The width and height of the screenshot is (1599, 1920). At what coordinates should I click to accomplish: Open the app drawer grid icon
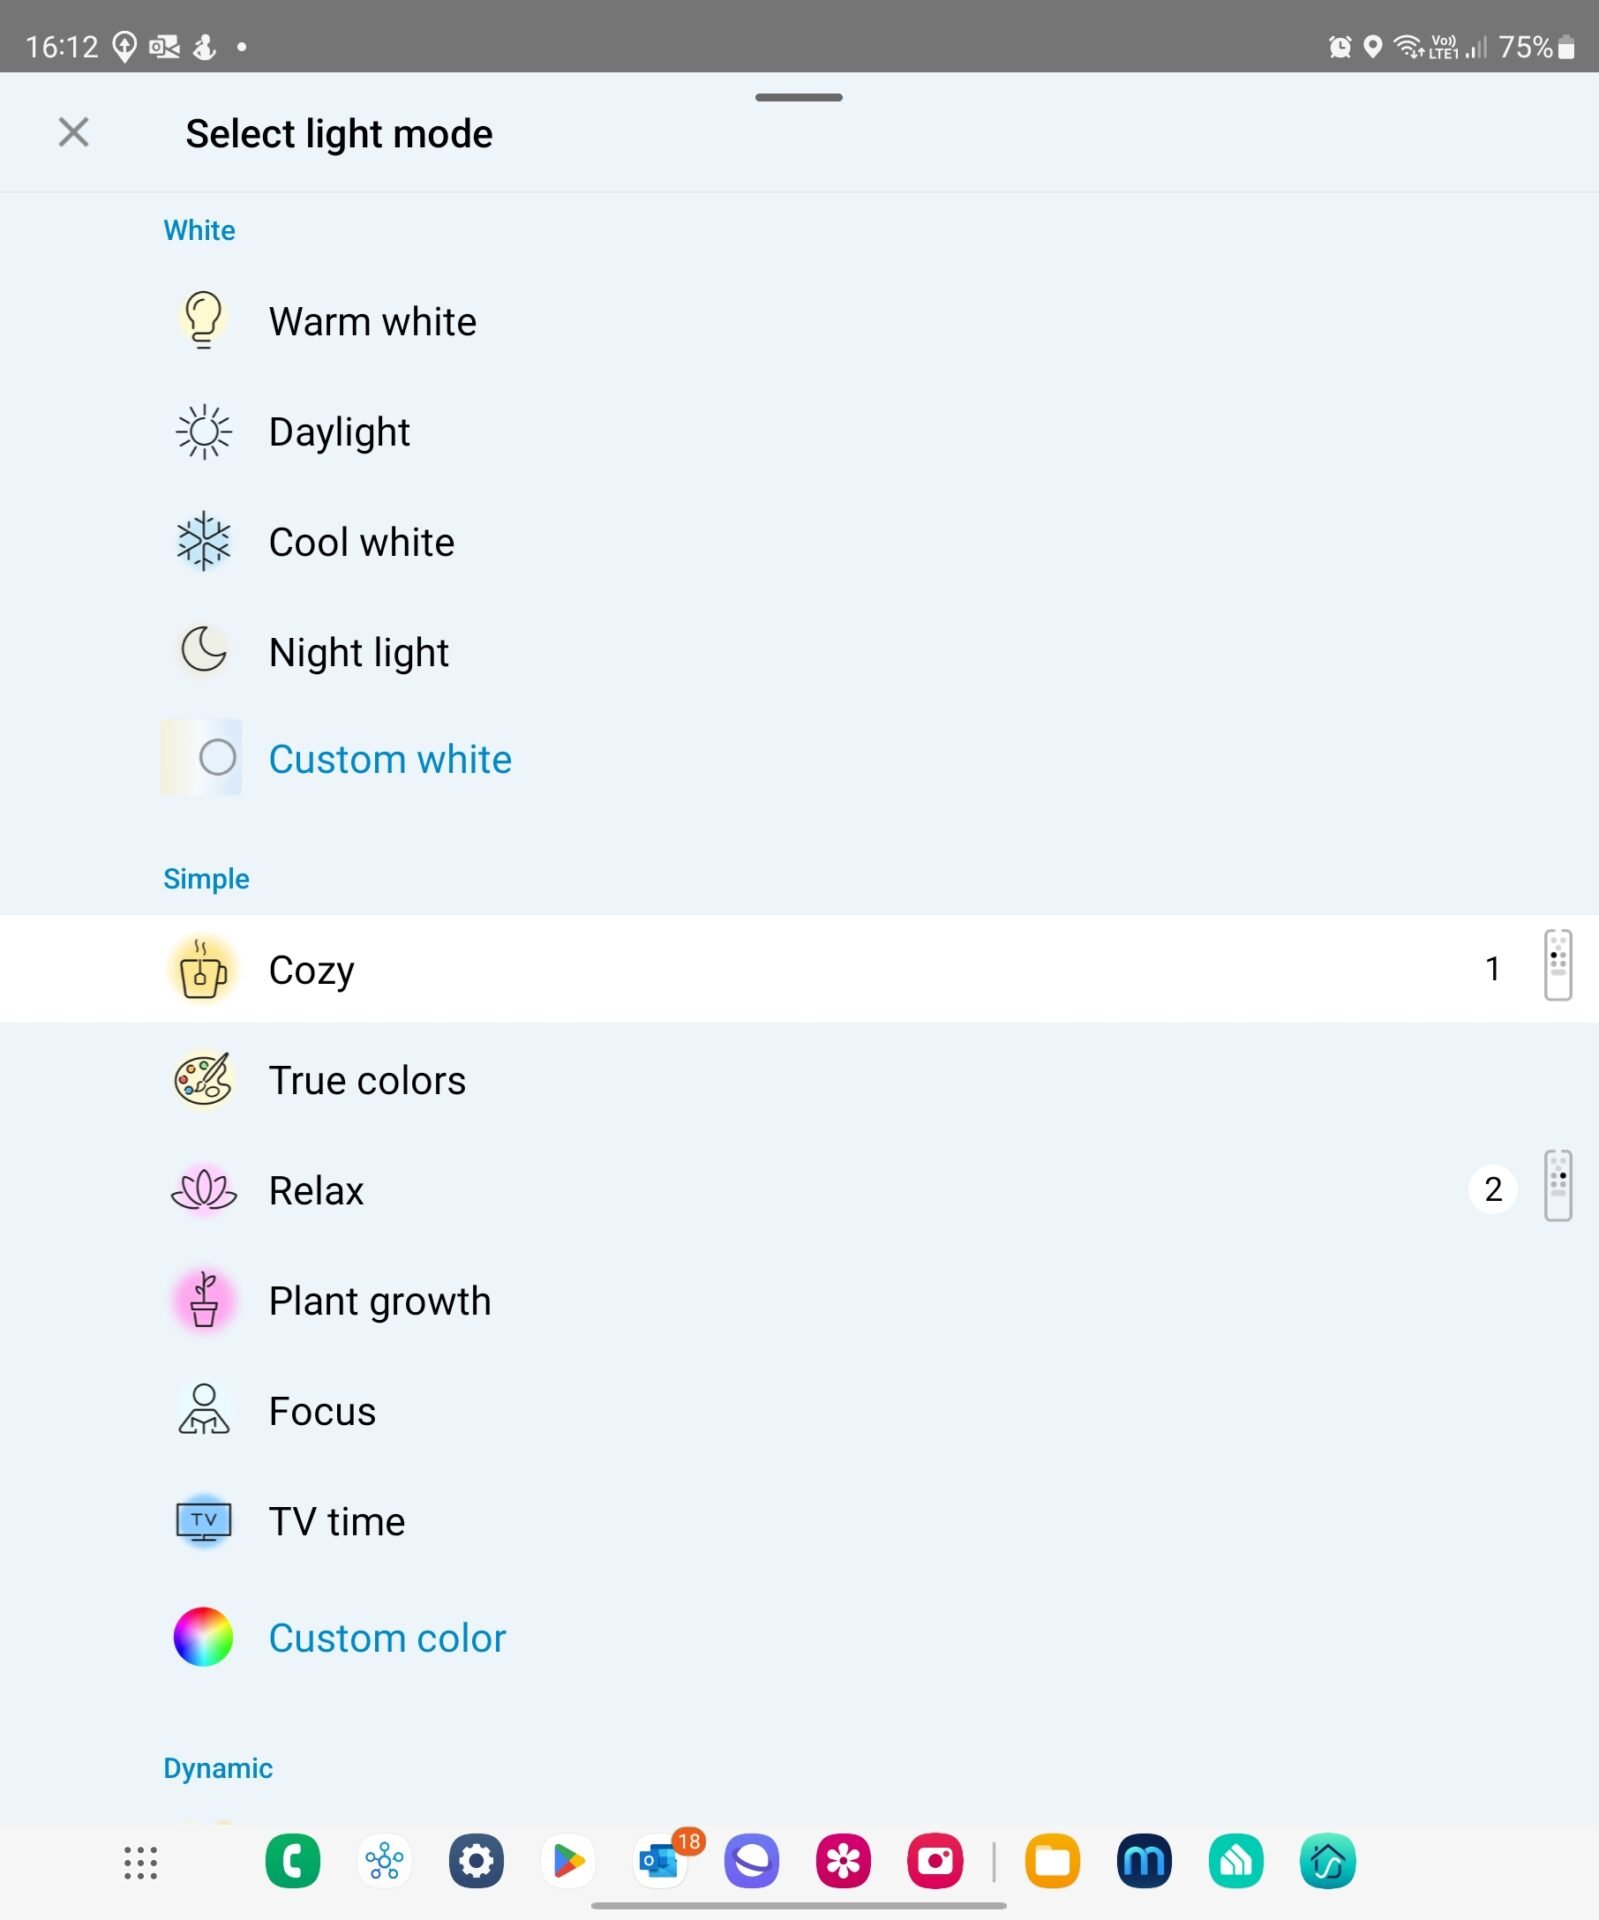(x=140, y=1862)
